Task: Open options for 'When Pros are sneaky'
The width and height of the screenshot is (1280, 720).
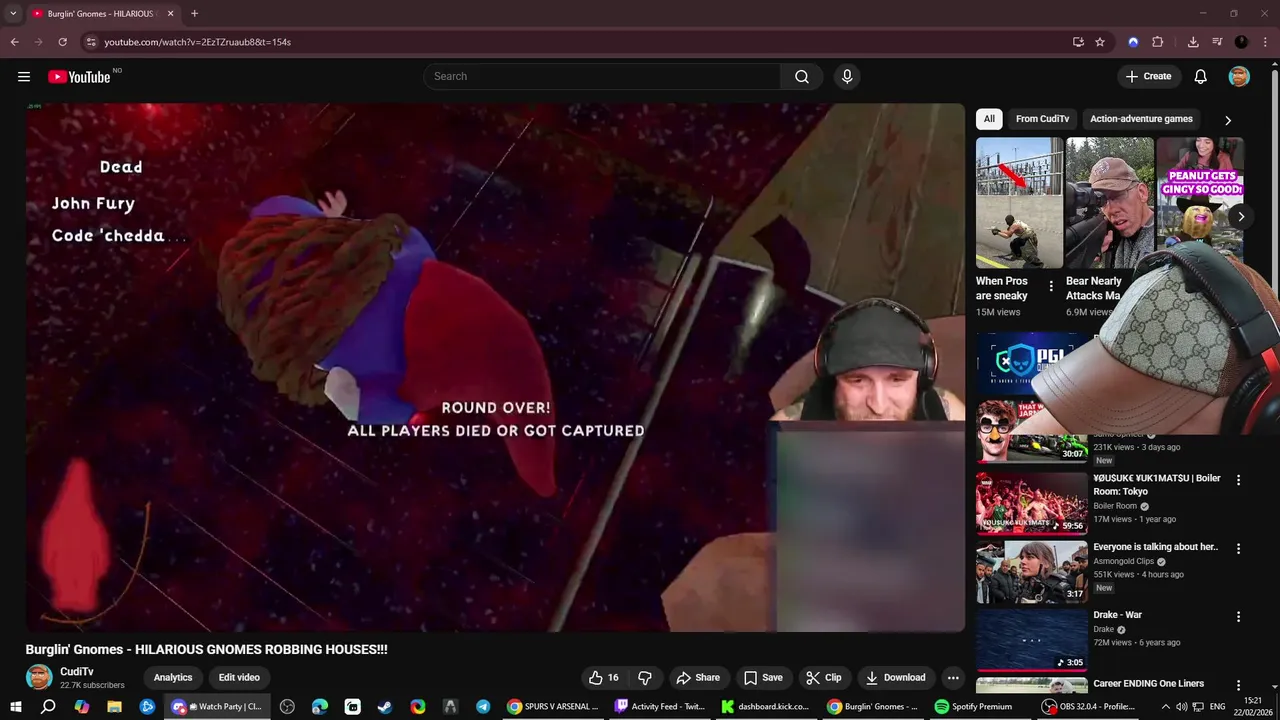Action: click(x=1051, y=287)
